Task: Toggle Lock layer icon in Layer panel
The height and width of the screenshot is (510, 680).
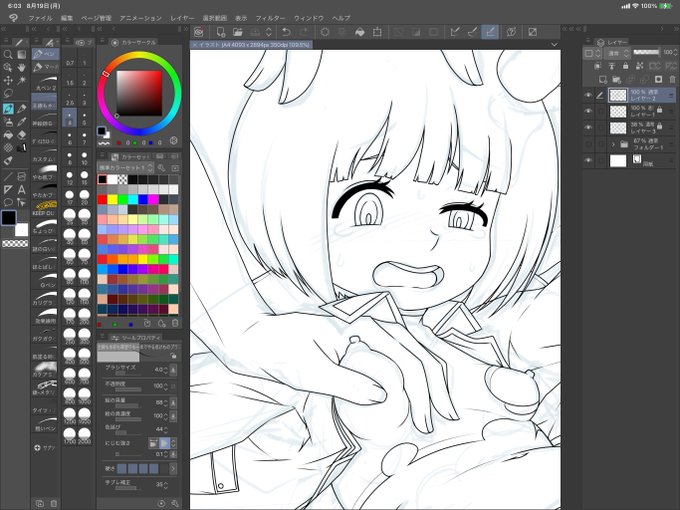Action: point(625,65)
